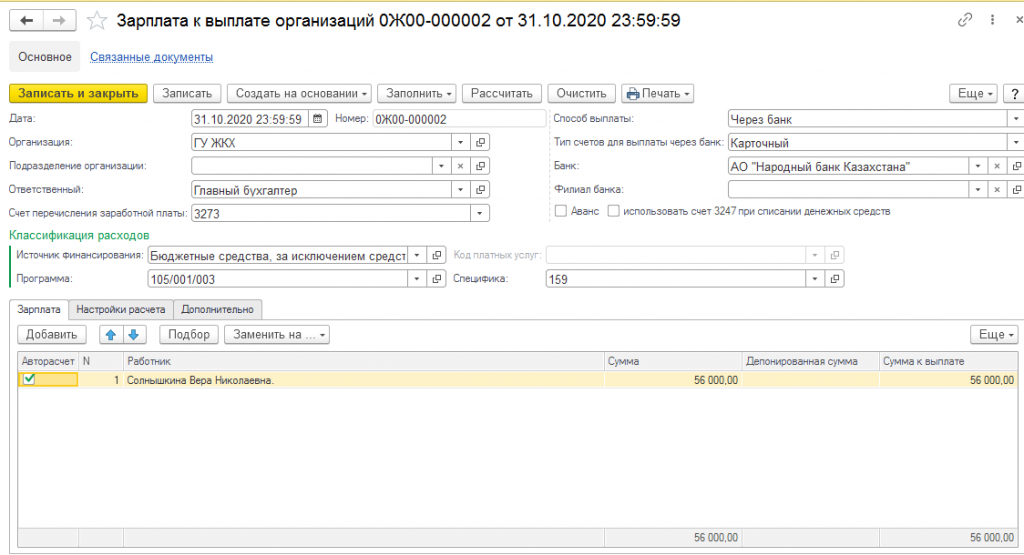Enable the Аванс checkbox
This screenshot has width=1024, height=555.
(x=560, y=211)
